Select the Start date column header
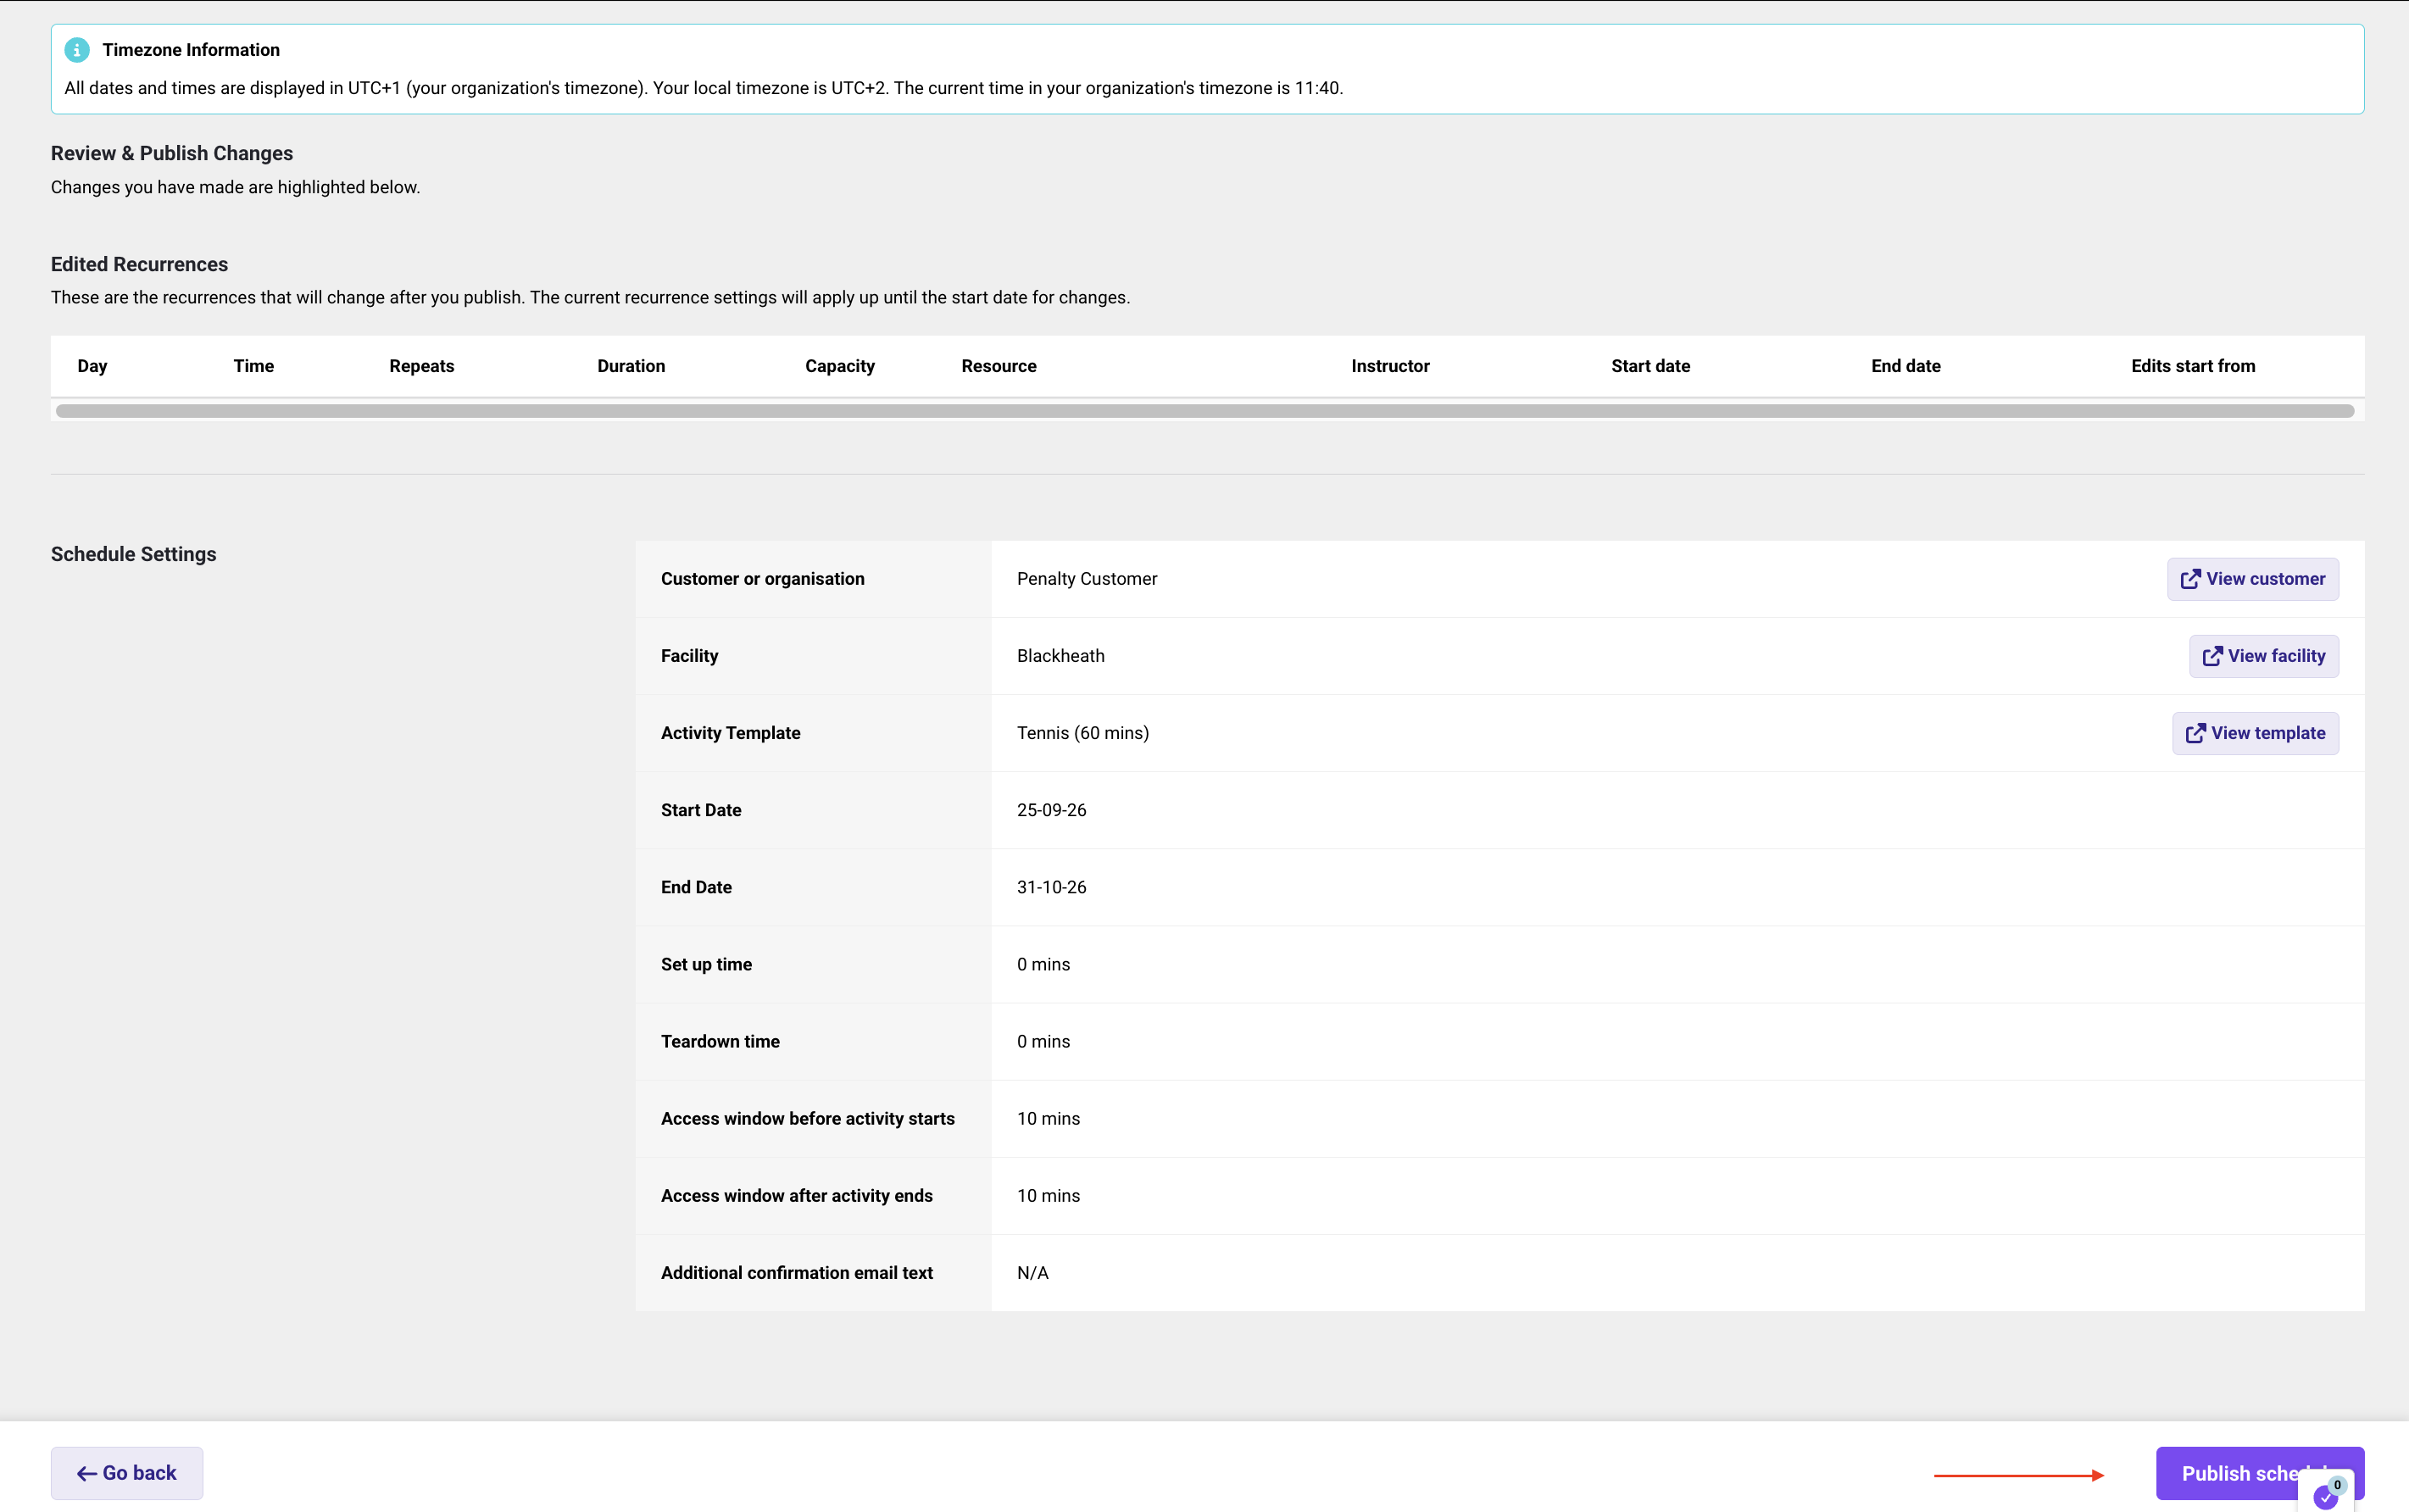 point(1651,366)
